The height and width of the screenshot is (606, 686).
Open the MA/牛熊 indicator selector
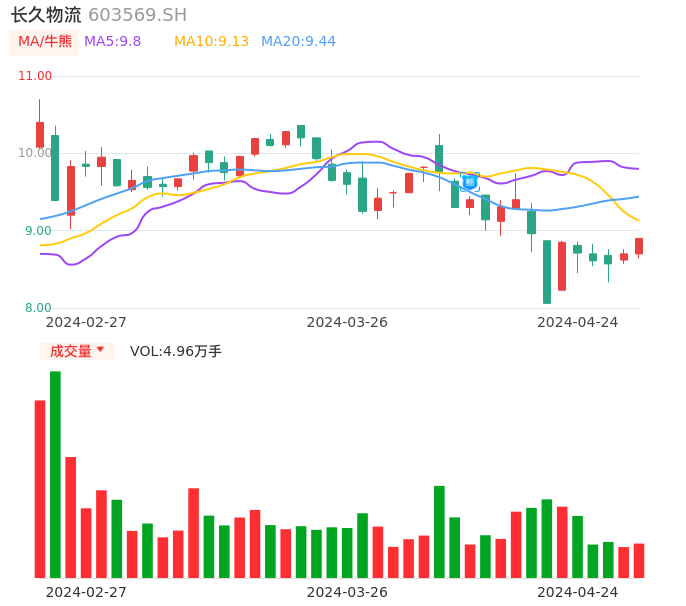(x=45, y=41)
